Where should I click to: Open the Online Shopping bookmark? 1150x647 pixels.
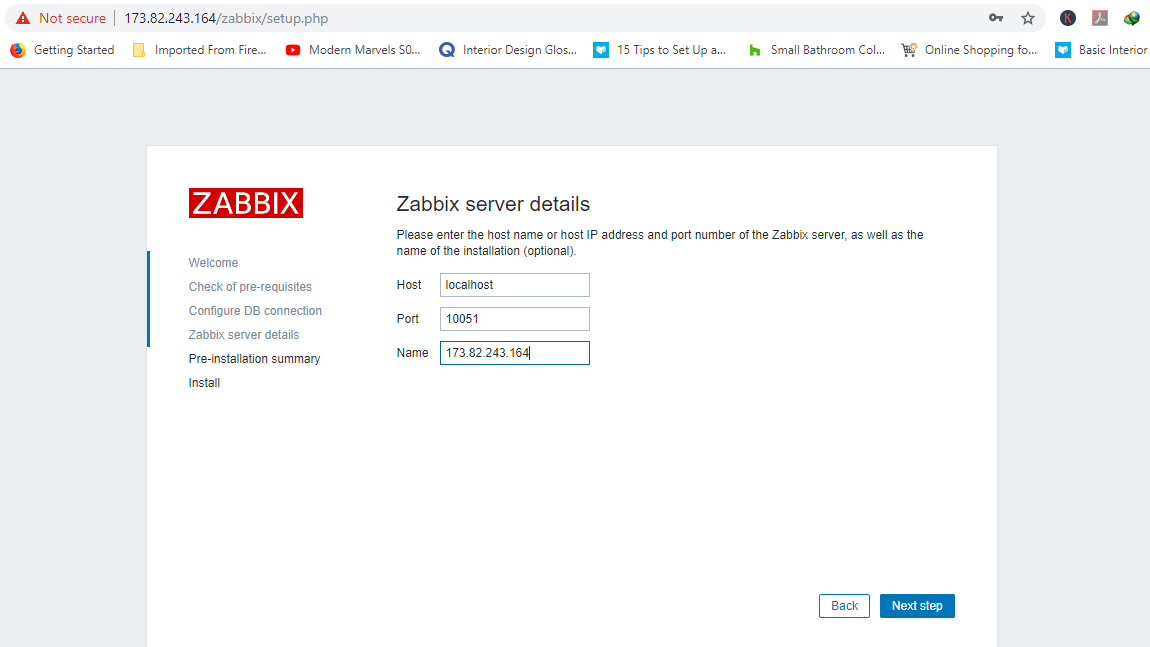point(969,50)
